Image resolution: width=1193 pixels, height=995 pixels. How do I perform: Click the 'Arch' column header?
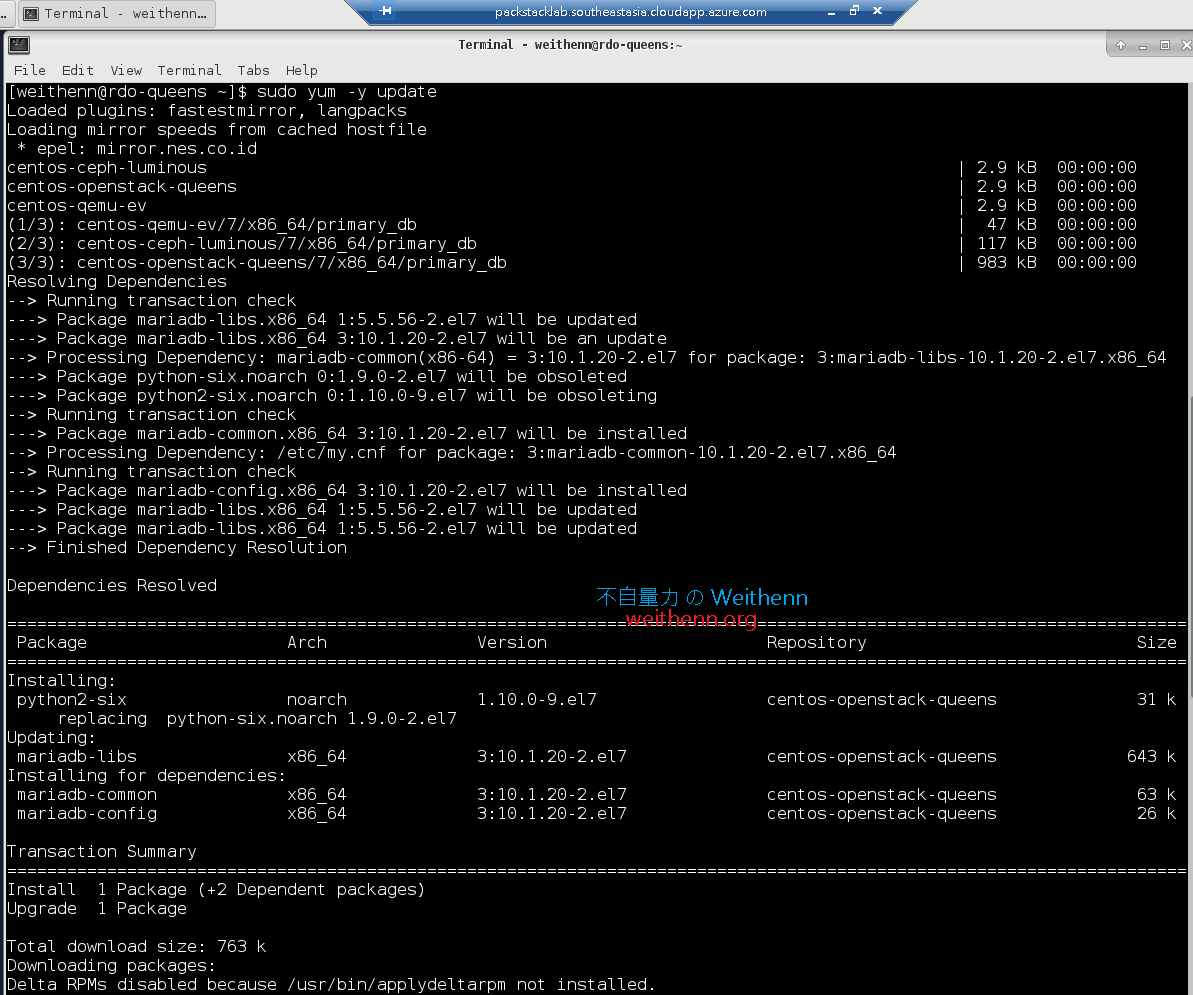point(307,643)
